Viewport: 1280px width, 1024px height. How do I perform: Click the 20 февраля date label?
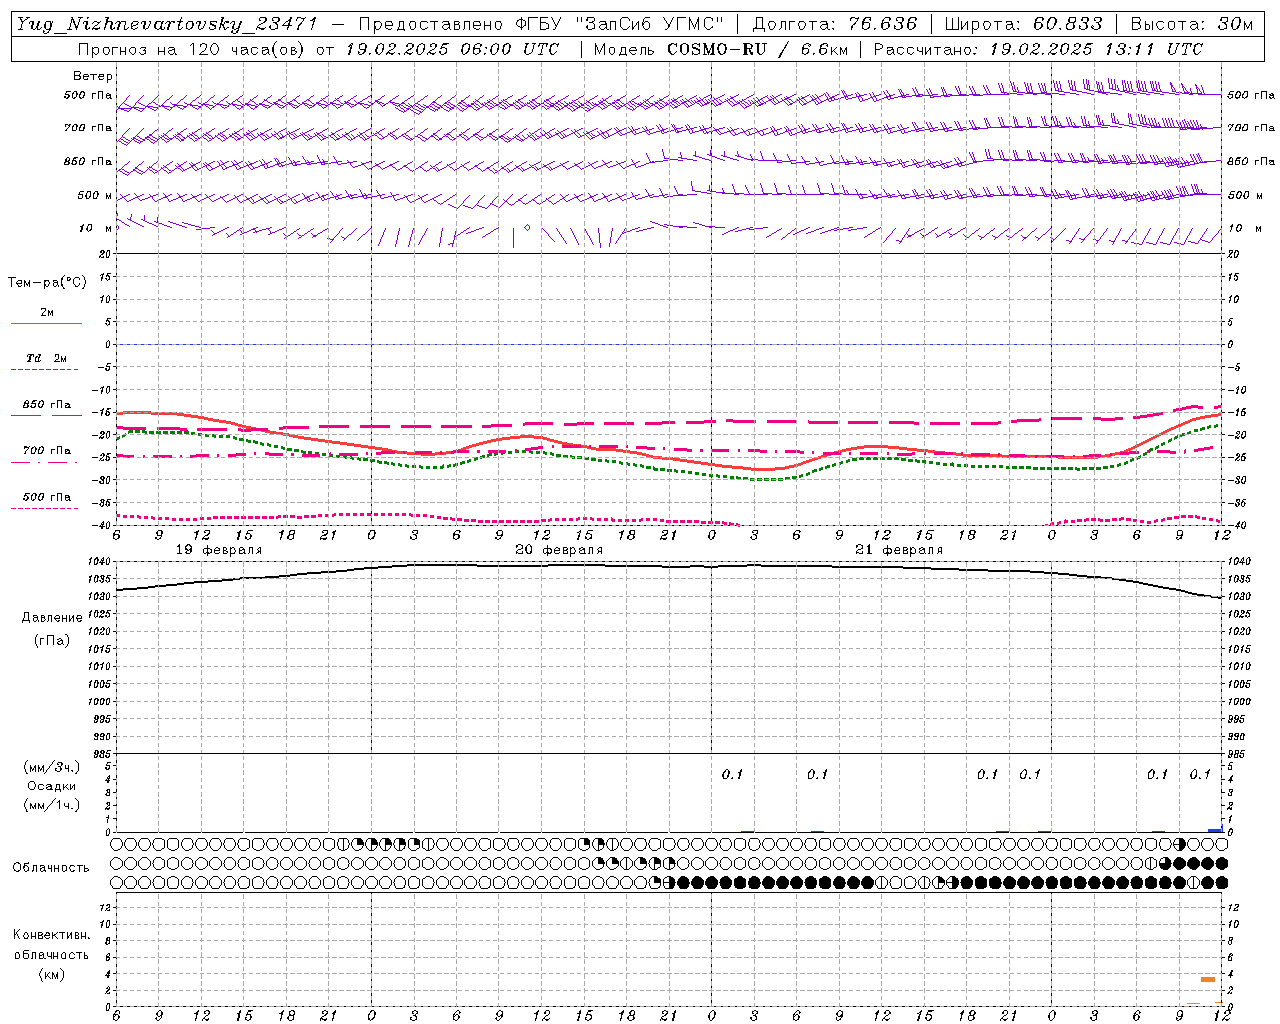click(x=559, y=550)
